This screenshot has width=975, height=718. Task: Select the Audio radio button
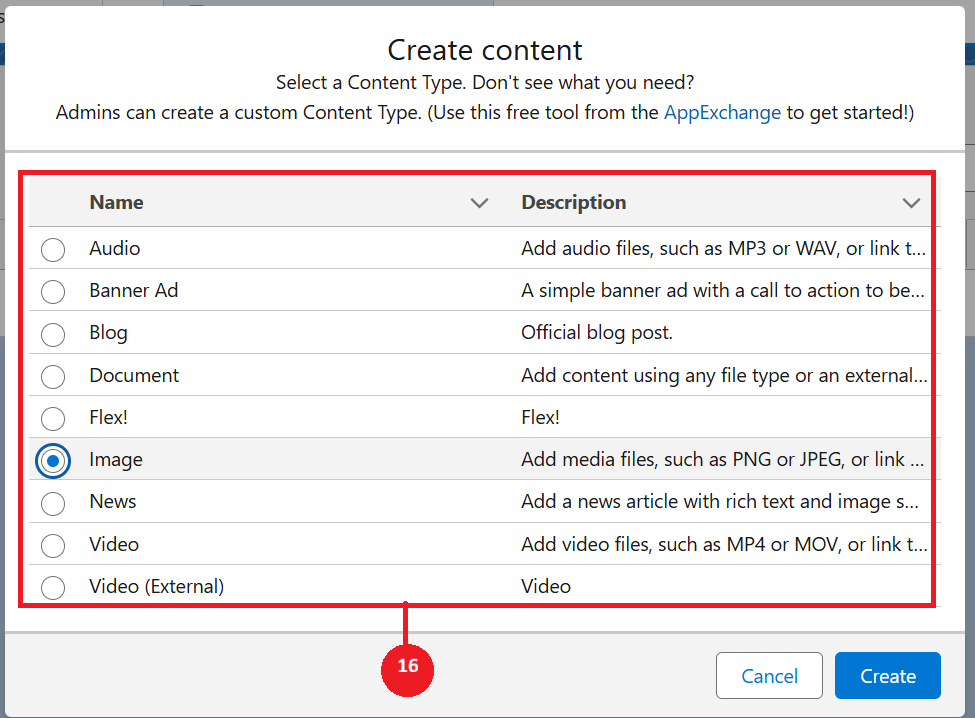pos(53,249)
